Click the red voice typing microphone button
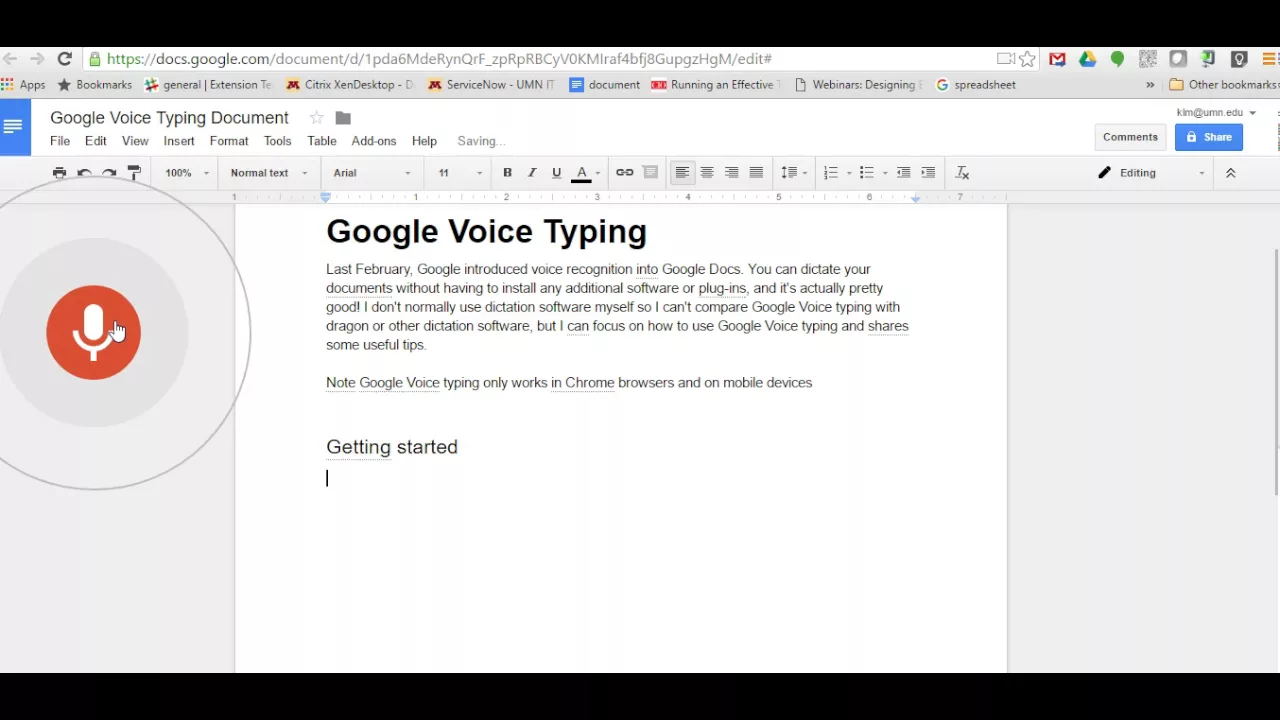The width and height of the screenshot is (1280, 720). (93, 332)
